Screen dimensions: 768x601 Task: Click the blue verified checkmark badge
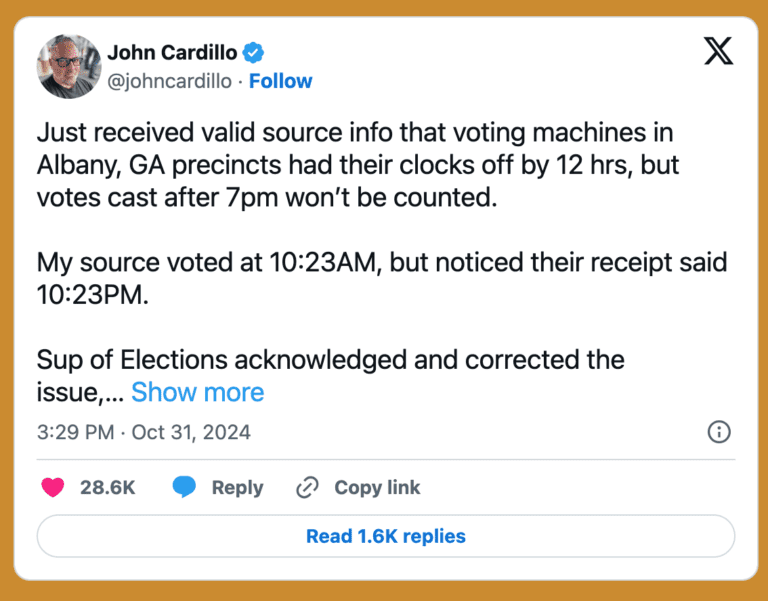coord(255,53)
